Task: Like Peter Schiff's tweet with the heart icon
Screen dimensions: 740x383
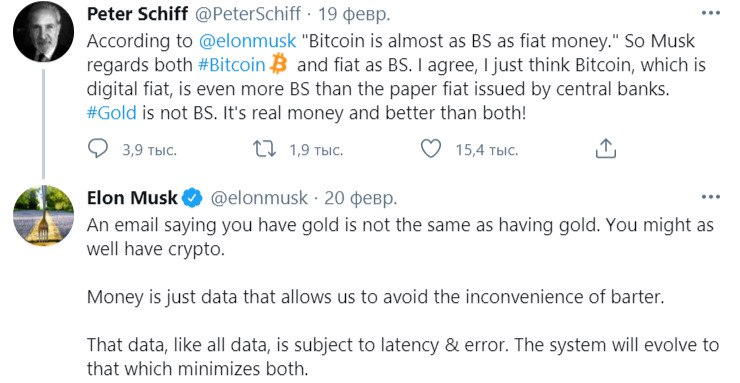Action: point(430,149)
